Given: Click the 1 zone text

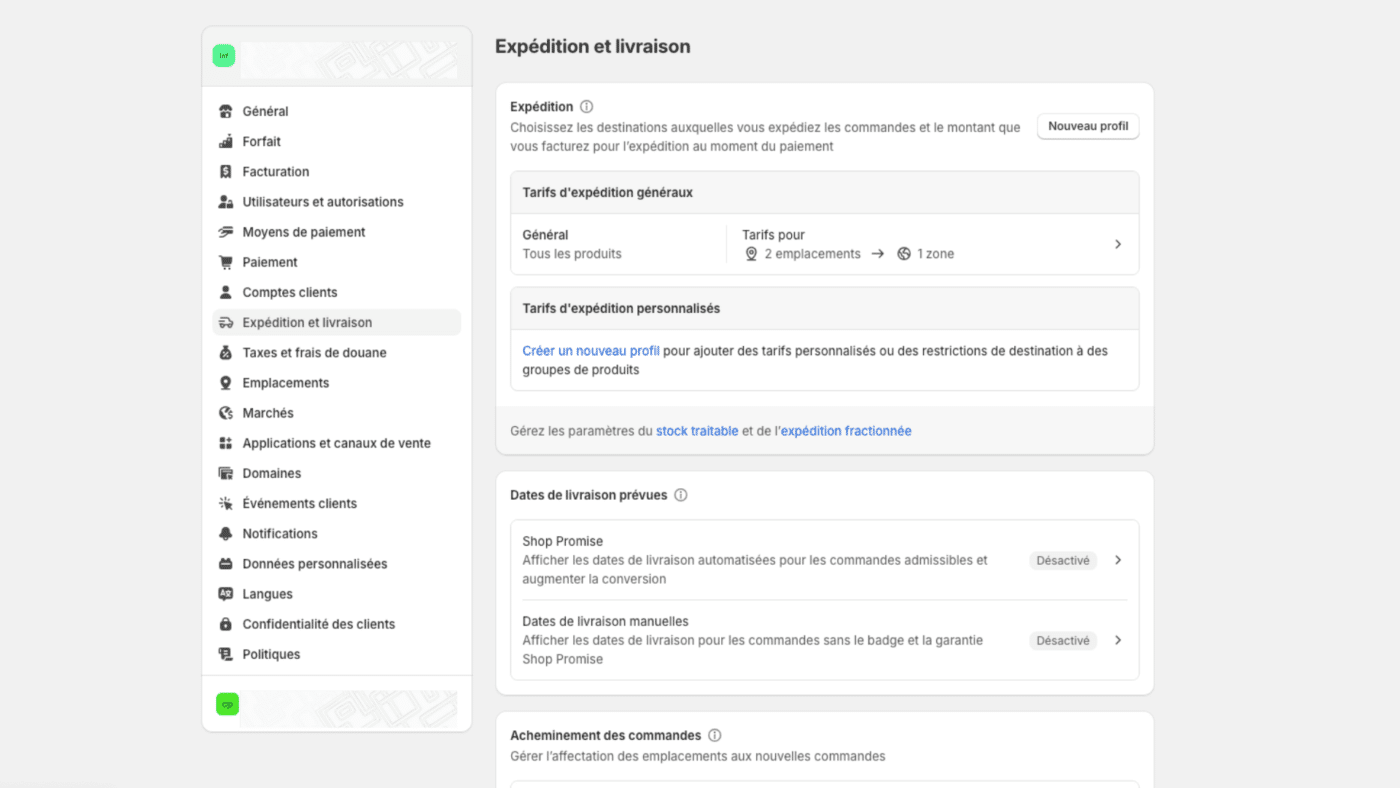Looking at the screenshot, I should (x=936, y=254).
